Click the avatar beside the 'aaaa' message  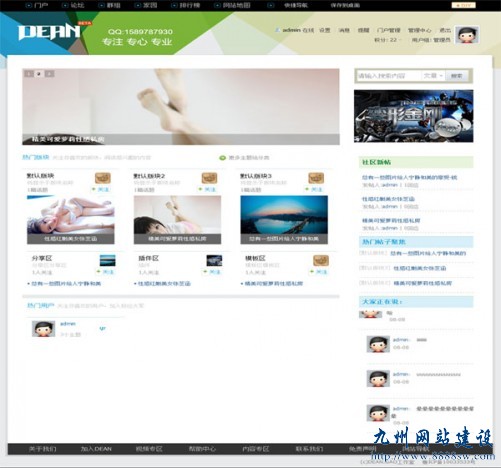pos(378,344)
